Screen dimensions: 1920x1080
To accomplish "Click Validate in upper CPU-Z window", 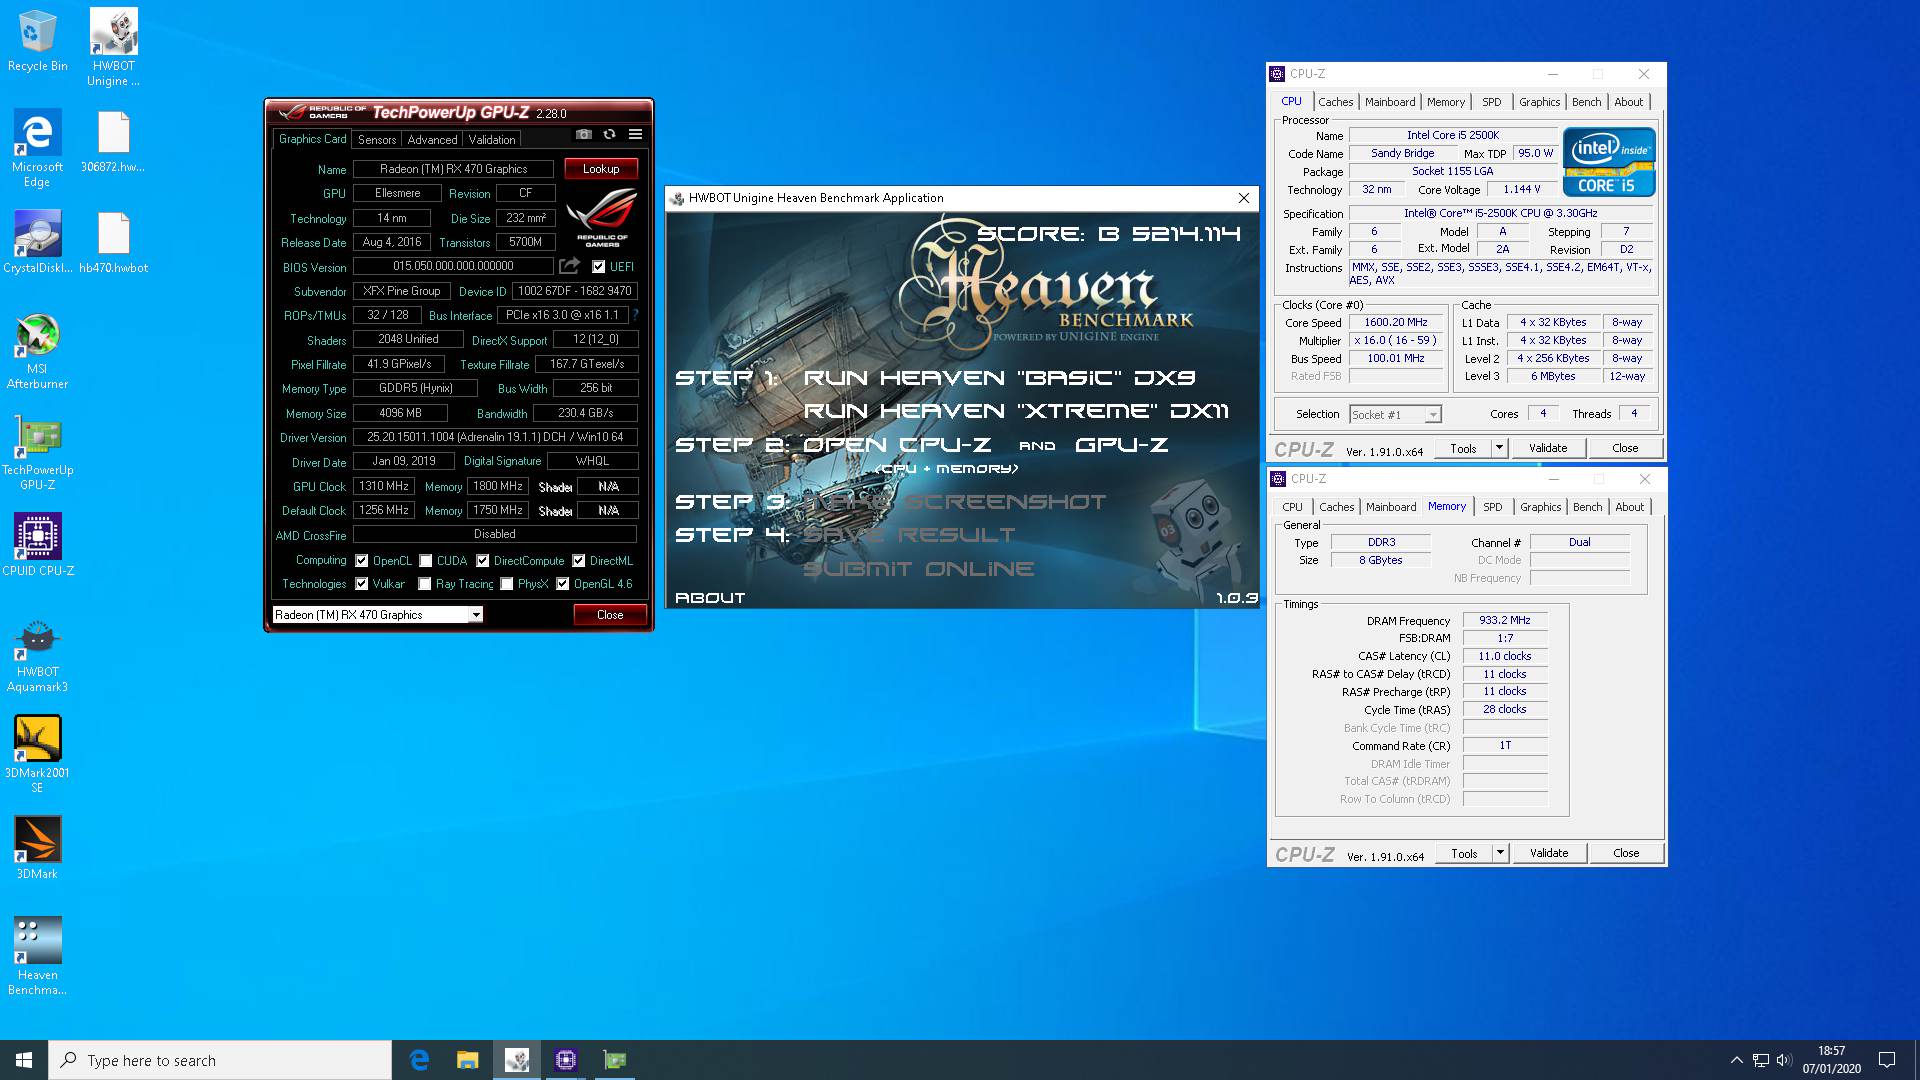I will click(1548, 448).
